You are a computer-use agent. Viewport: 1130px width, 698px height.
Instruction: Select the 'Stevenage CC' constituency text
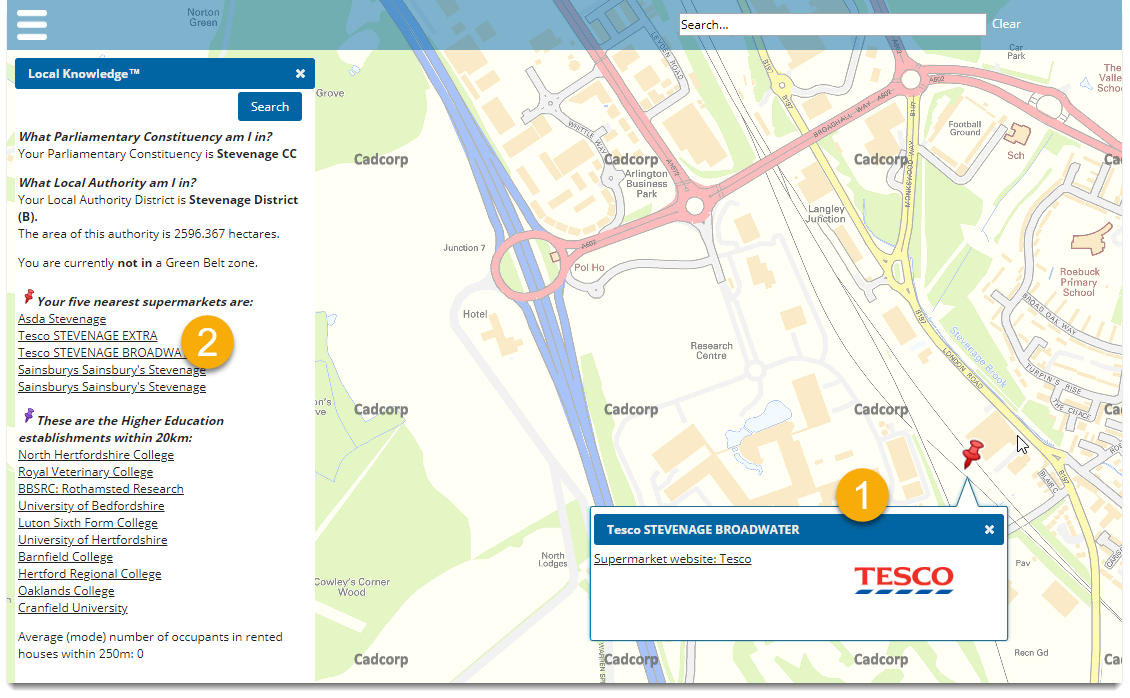point(257,154)
